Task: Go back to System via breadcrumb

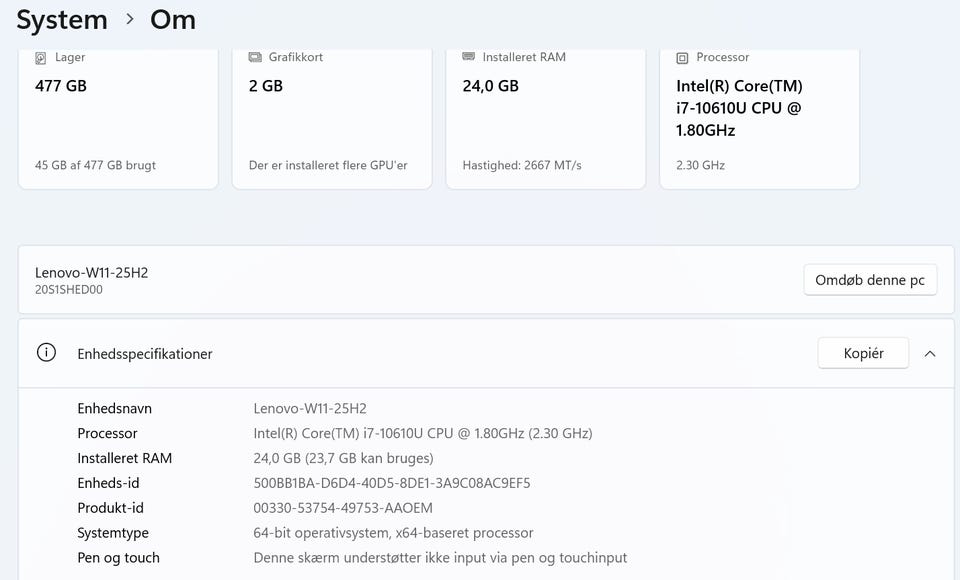Action: [62, 19]
